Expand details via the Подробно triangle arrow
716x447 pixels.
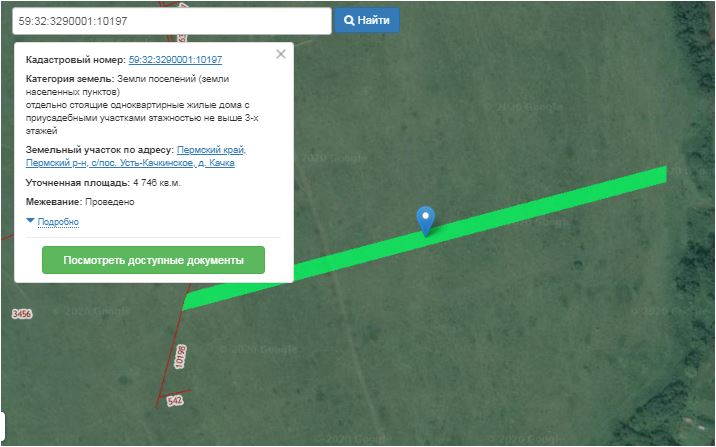tap(30, 221)
